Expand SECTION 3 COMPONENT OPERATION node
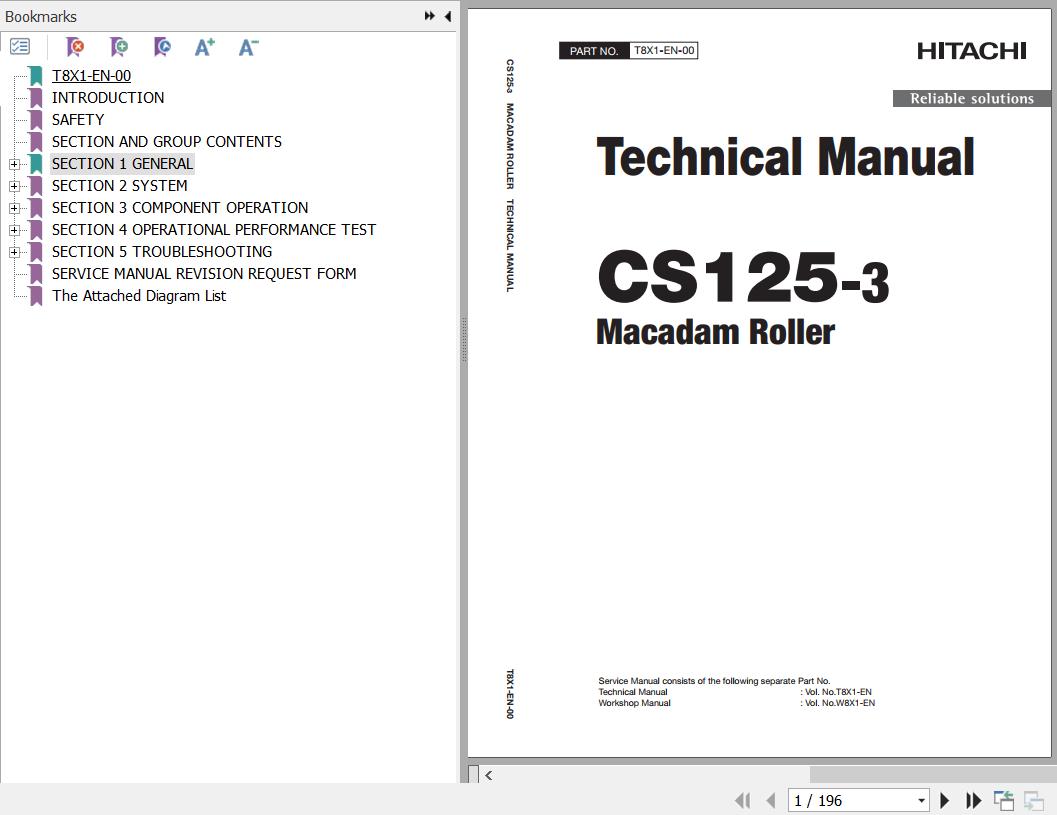 click(14, 208)
